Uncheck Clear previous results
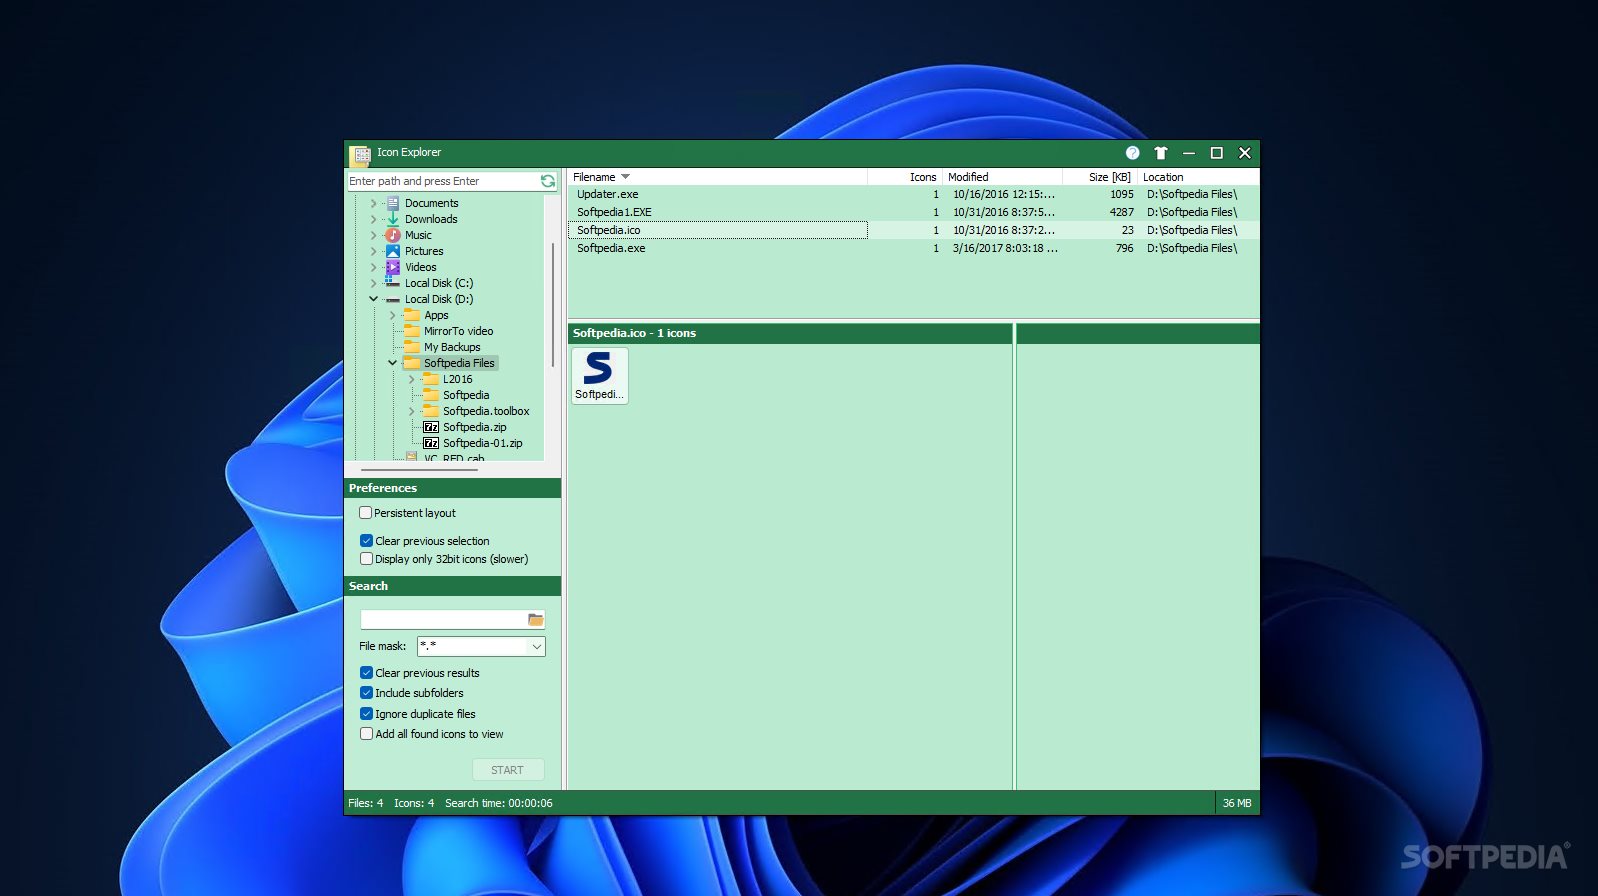The height and width of the screenshot is (896, 1598). tap(366, 673)
